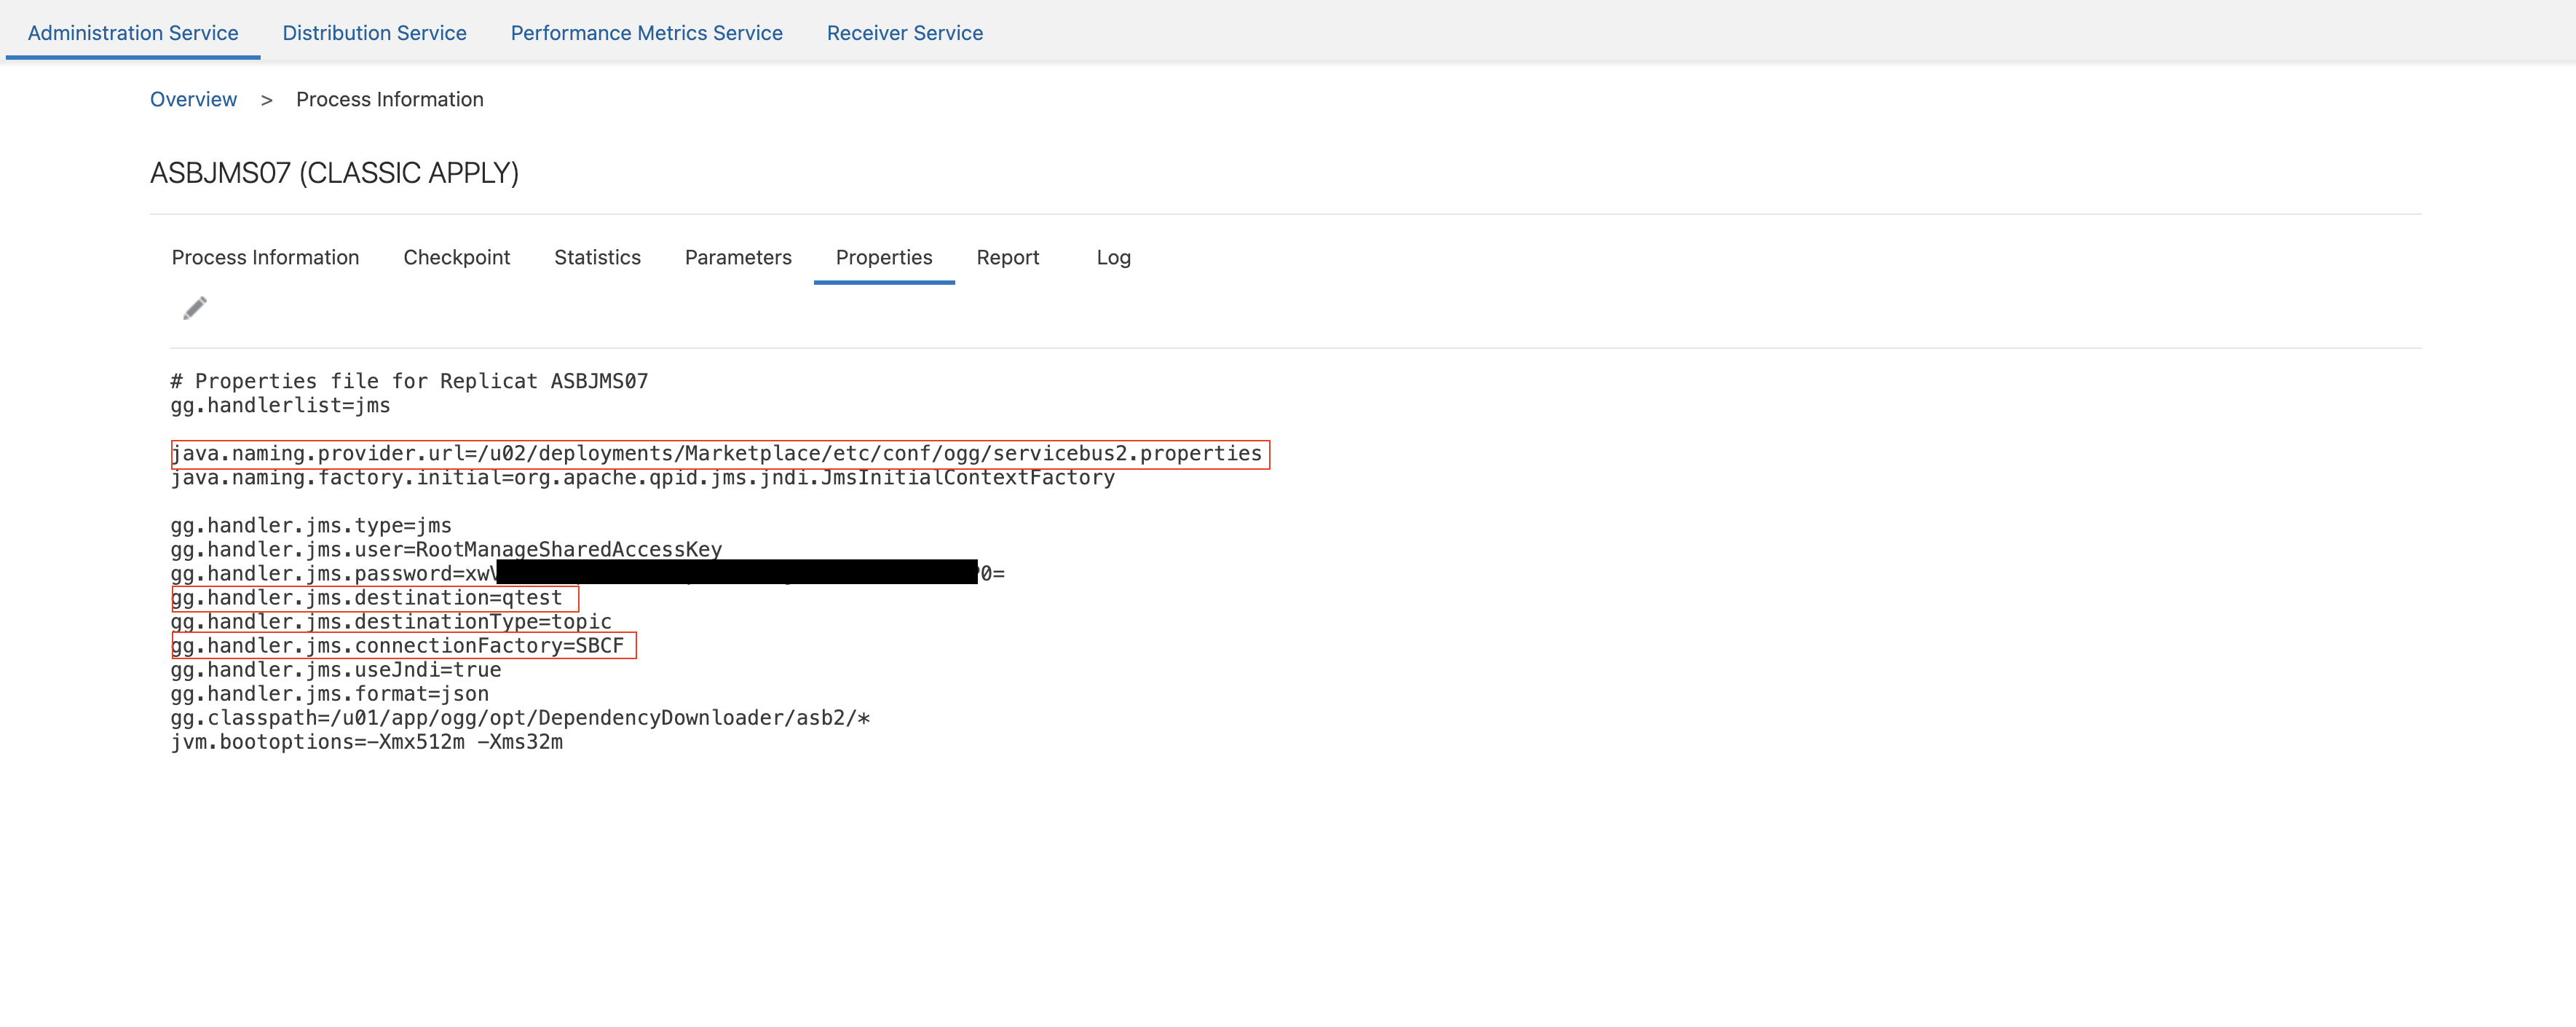Open Performance Metrics Service tab
Screen dimensions: 2576x1027
pyautogui.click(x=646, y=33)
